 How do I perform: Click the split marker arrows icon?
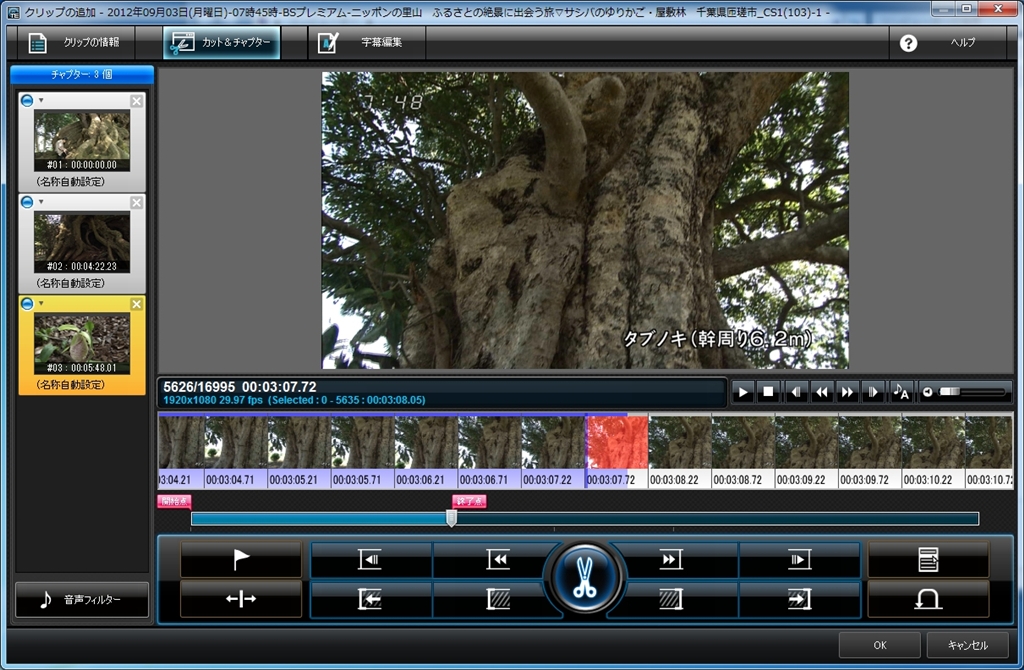(x=241, y=598)
